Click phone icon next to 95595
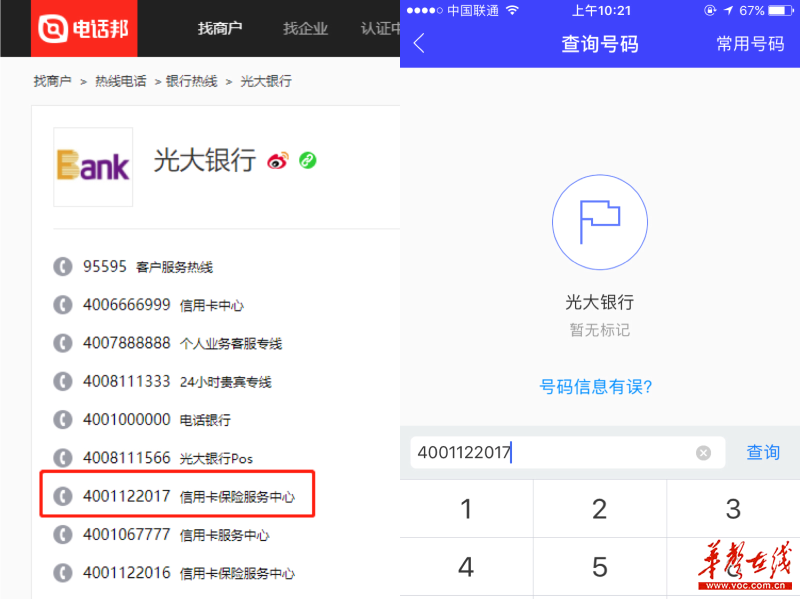The height and width of the screenshot is (599, 800). (63, 267)
